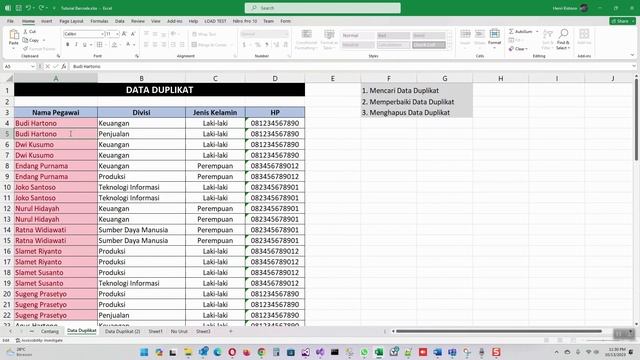Click the Redo arrow in title bar
This screenshot has height=360, width=640.
[41, 8]
